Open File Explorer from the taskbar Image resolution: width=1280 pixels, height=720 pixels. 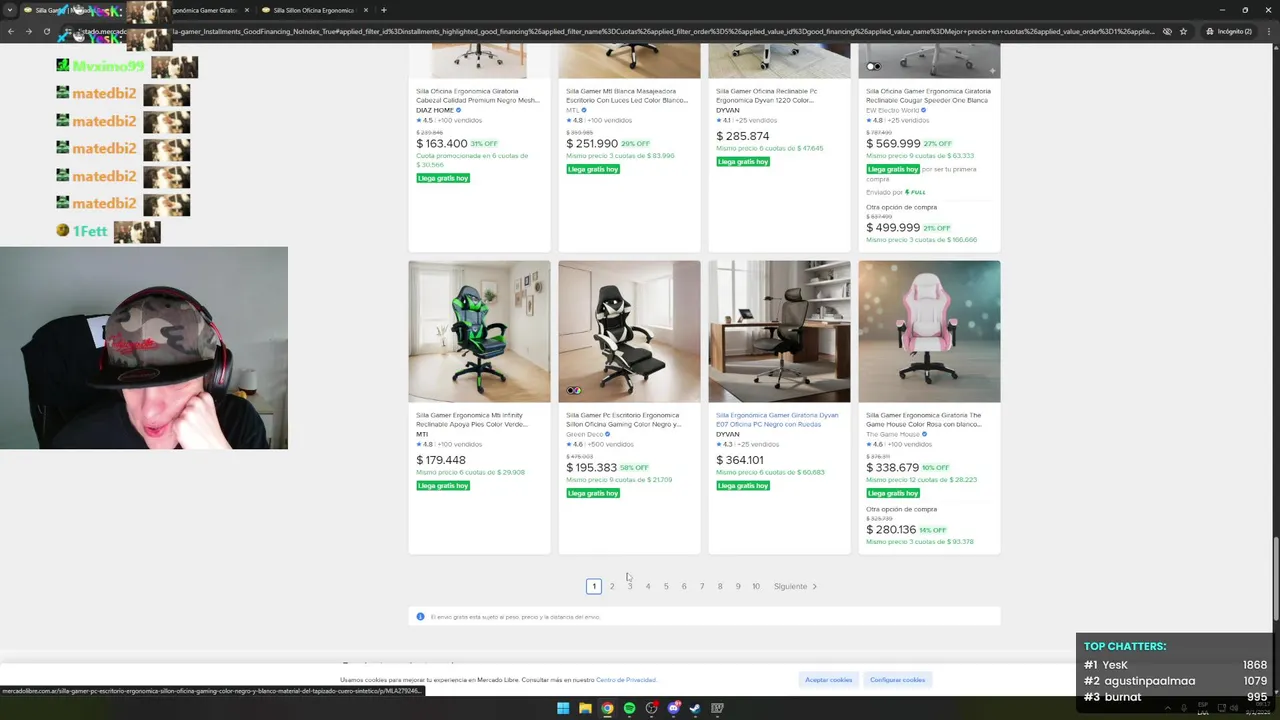585,708
